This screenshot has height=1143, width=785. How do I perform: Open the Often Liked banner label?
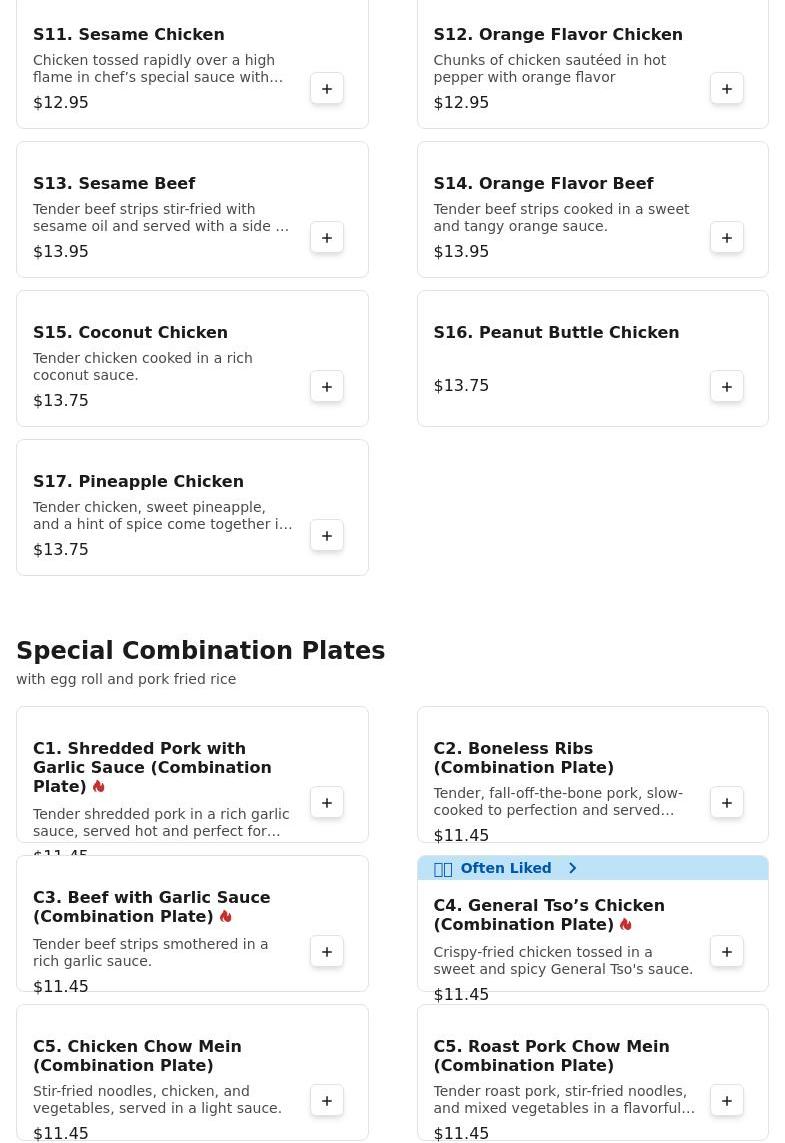505,868
